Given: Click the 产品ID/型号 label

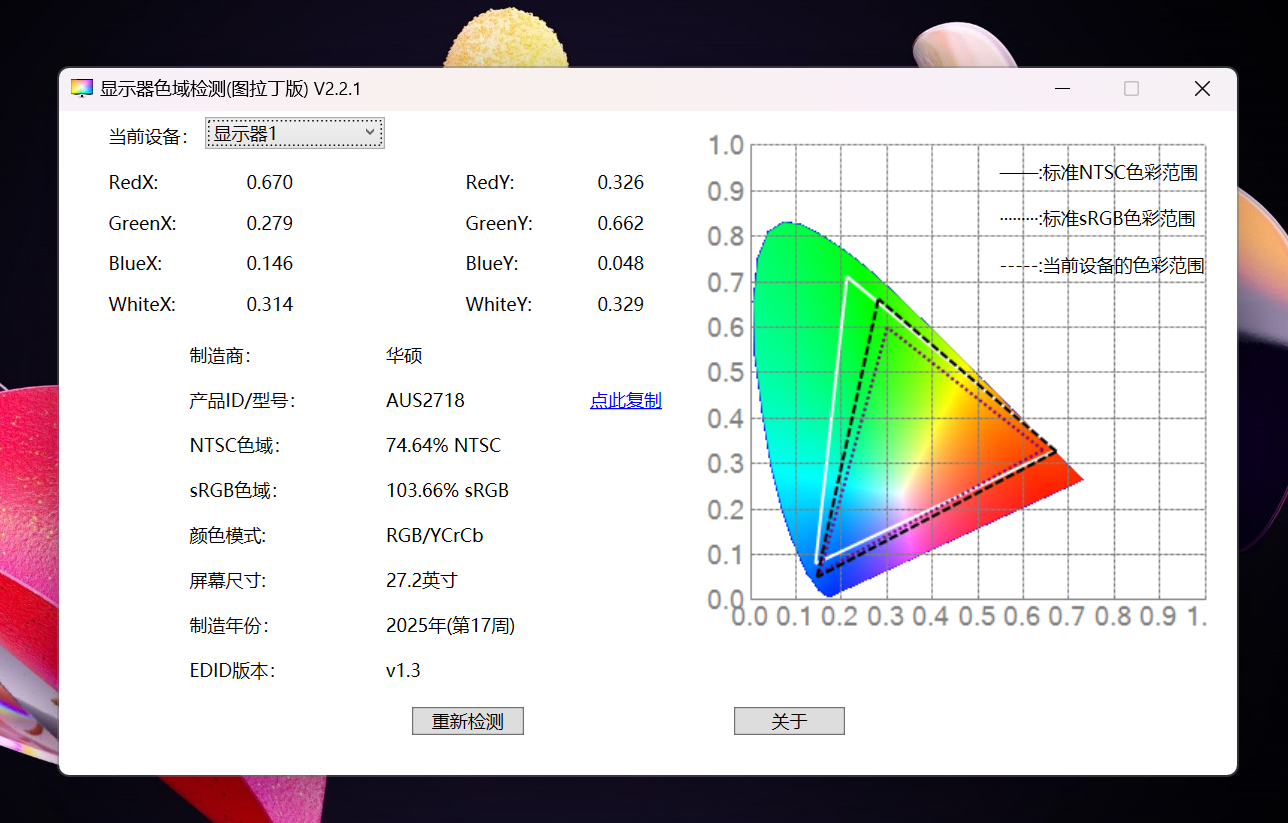Looking at the screenshot, I should pos(242,401).
